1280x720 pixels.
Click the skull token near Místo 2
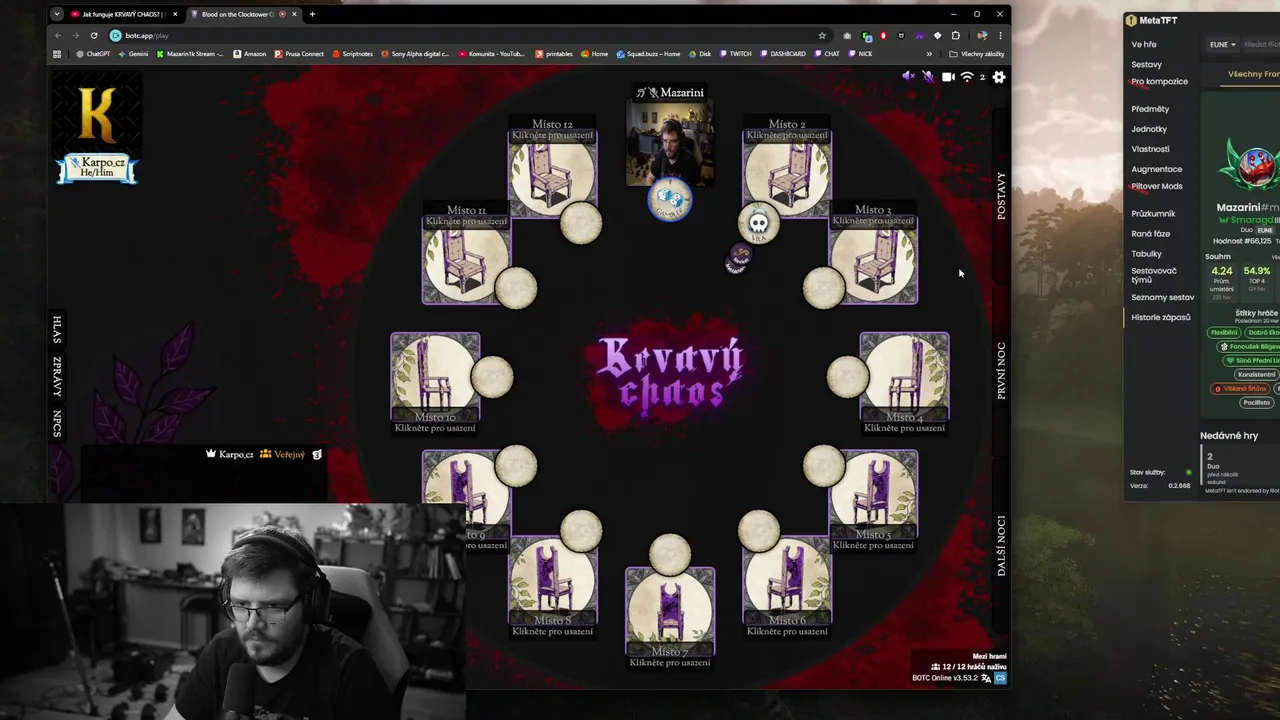(758, 224)
